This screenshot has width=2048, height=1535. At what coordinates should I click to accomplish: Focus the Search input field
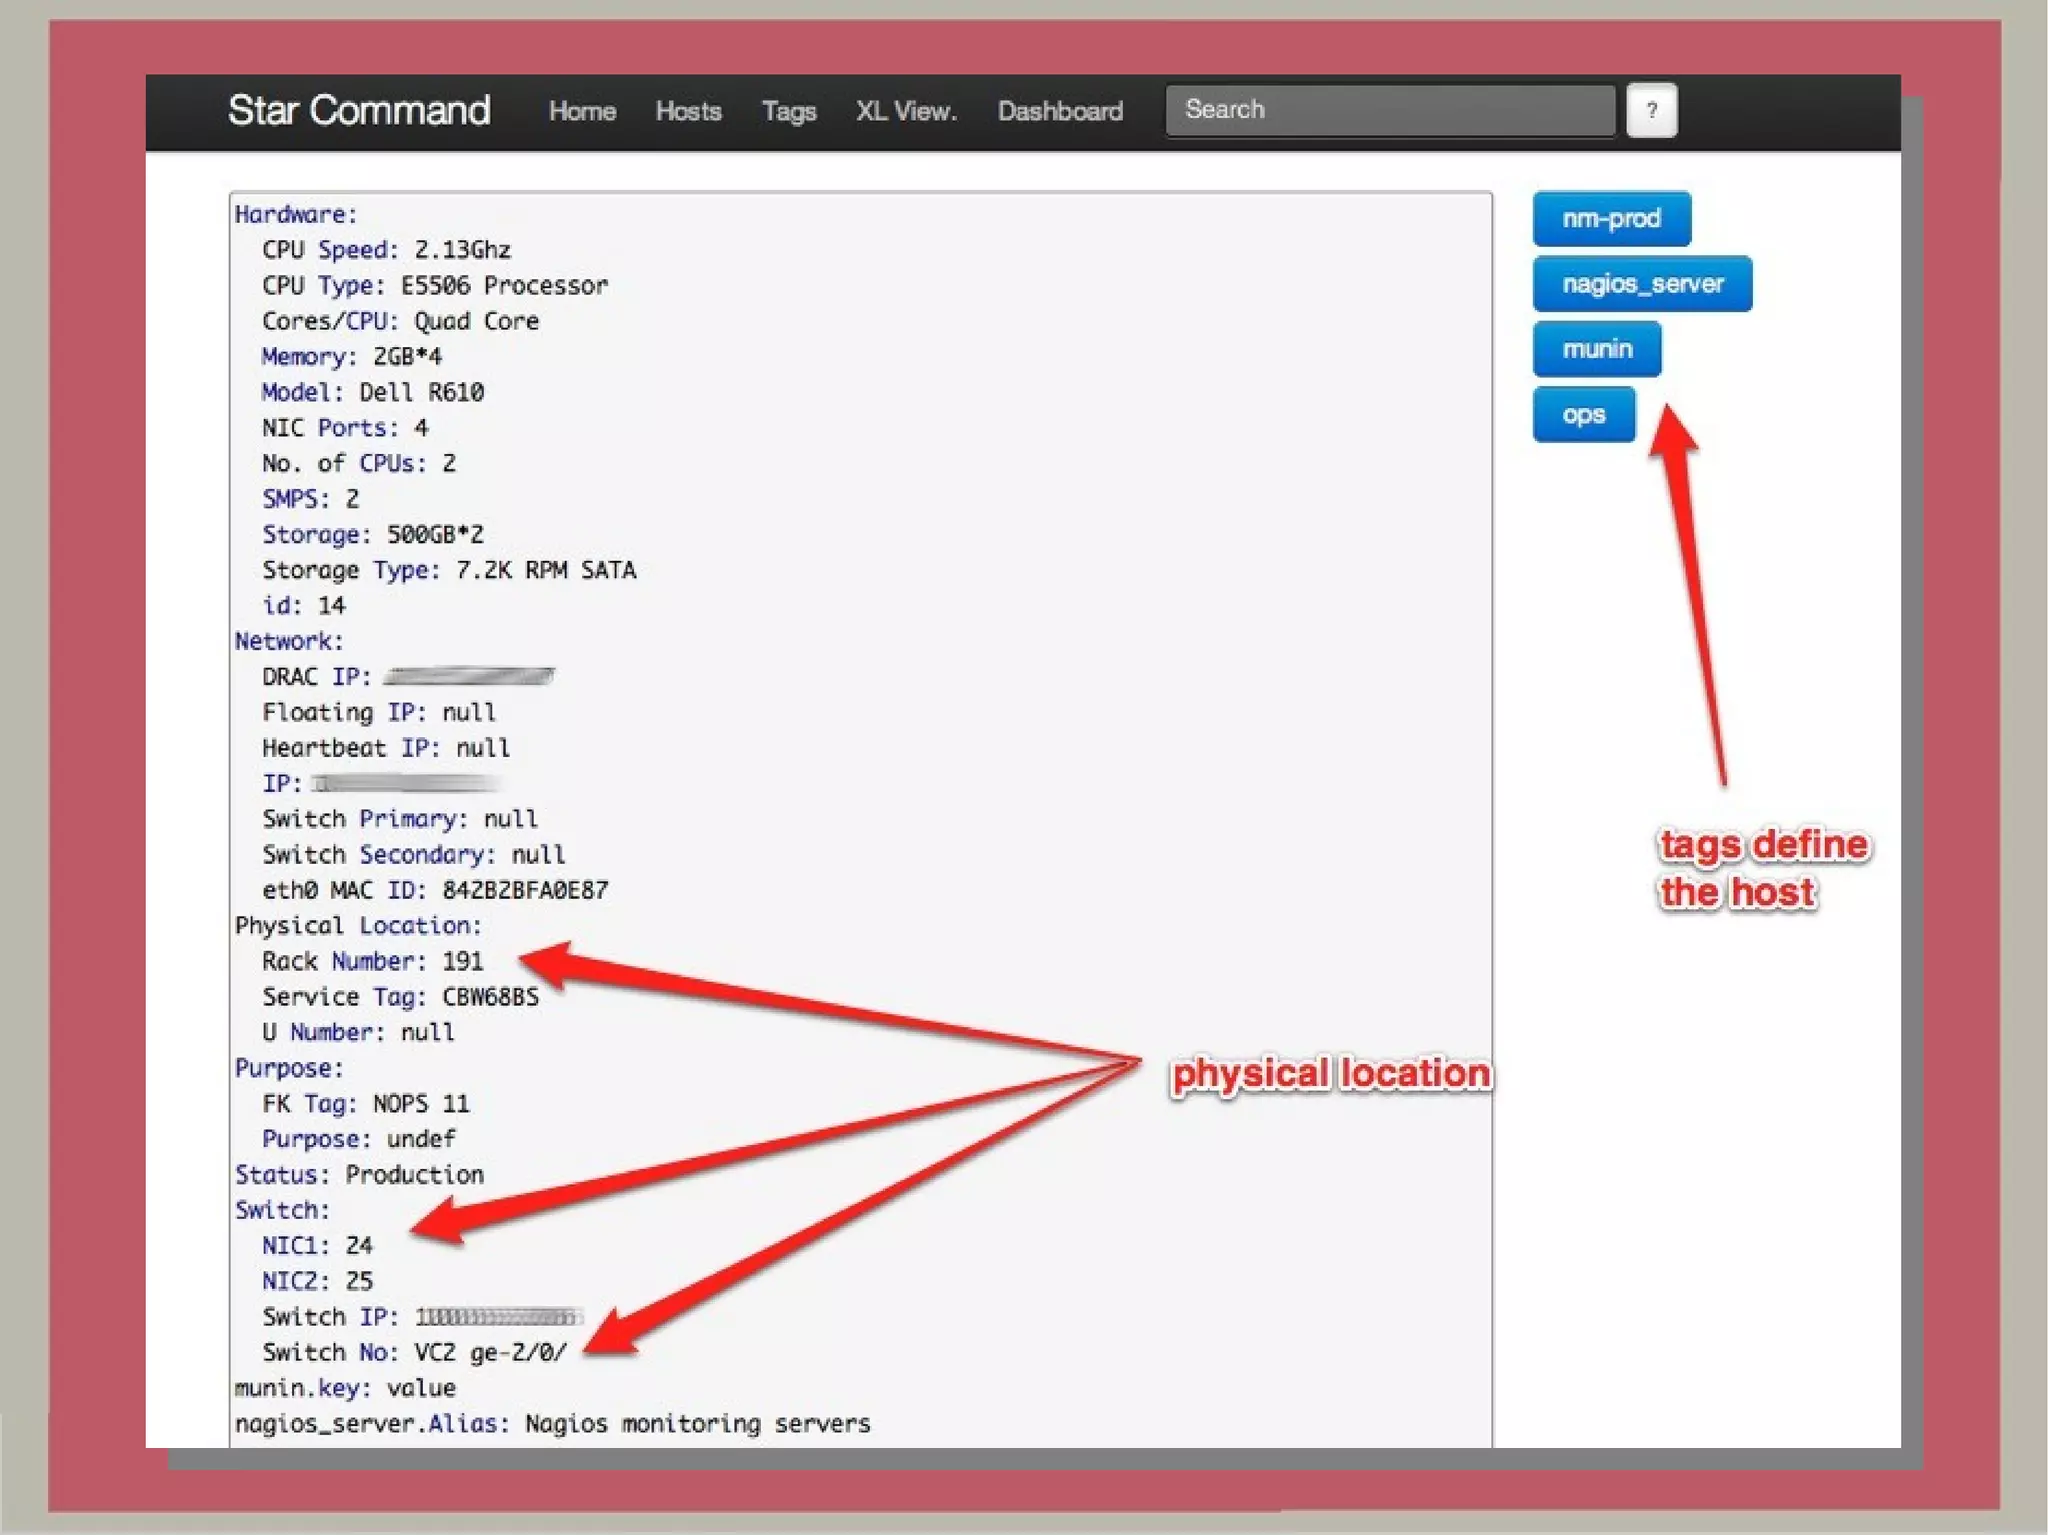(1389, 110)
